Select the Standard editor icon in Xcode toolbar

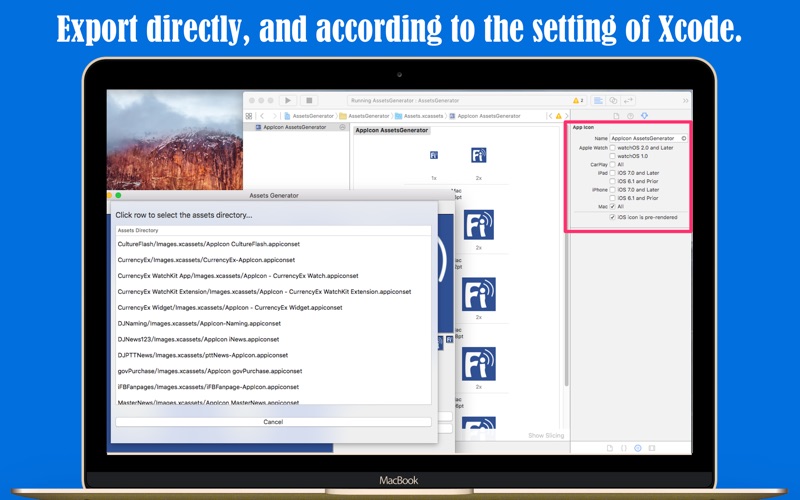[598, 101]
